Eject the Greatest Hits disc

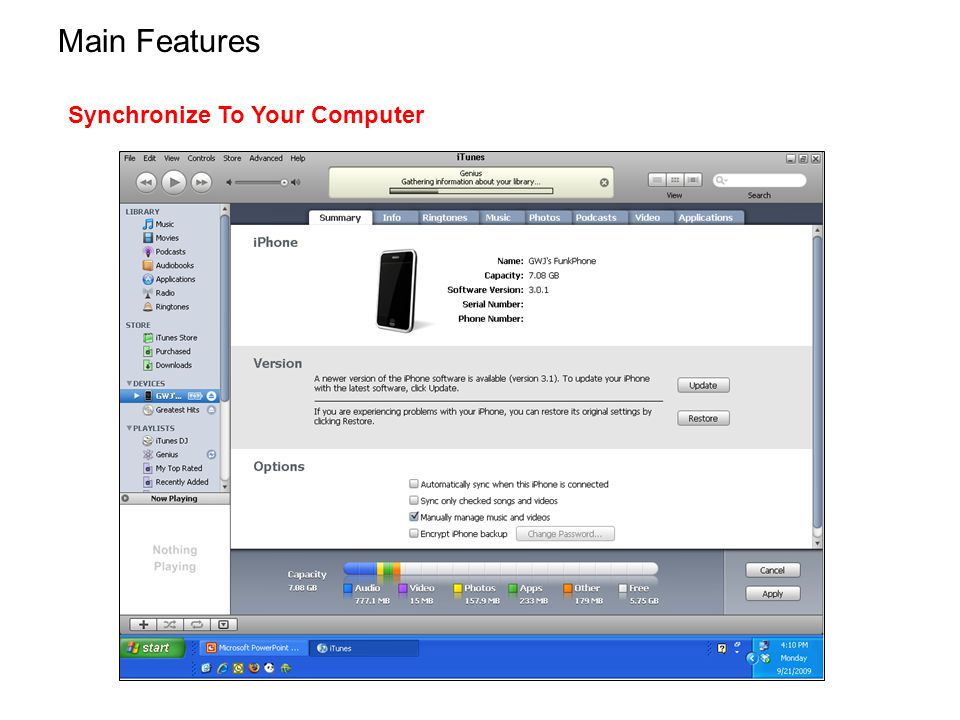coord(211,410)
